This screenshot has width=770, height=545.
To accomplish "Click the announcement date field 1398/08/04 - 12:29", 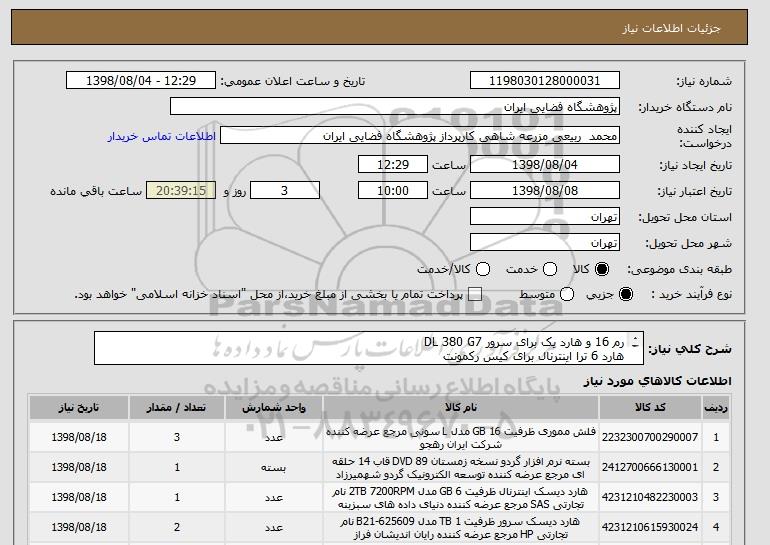I will coord(141,81).
